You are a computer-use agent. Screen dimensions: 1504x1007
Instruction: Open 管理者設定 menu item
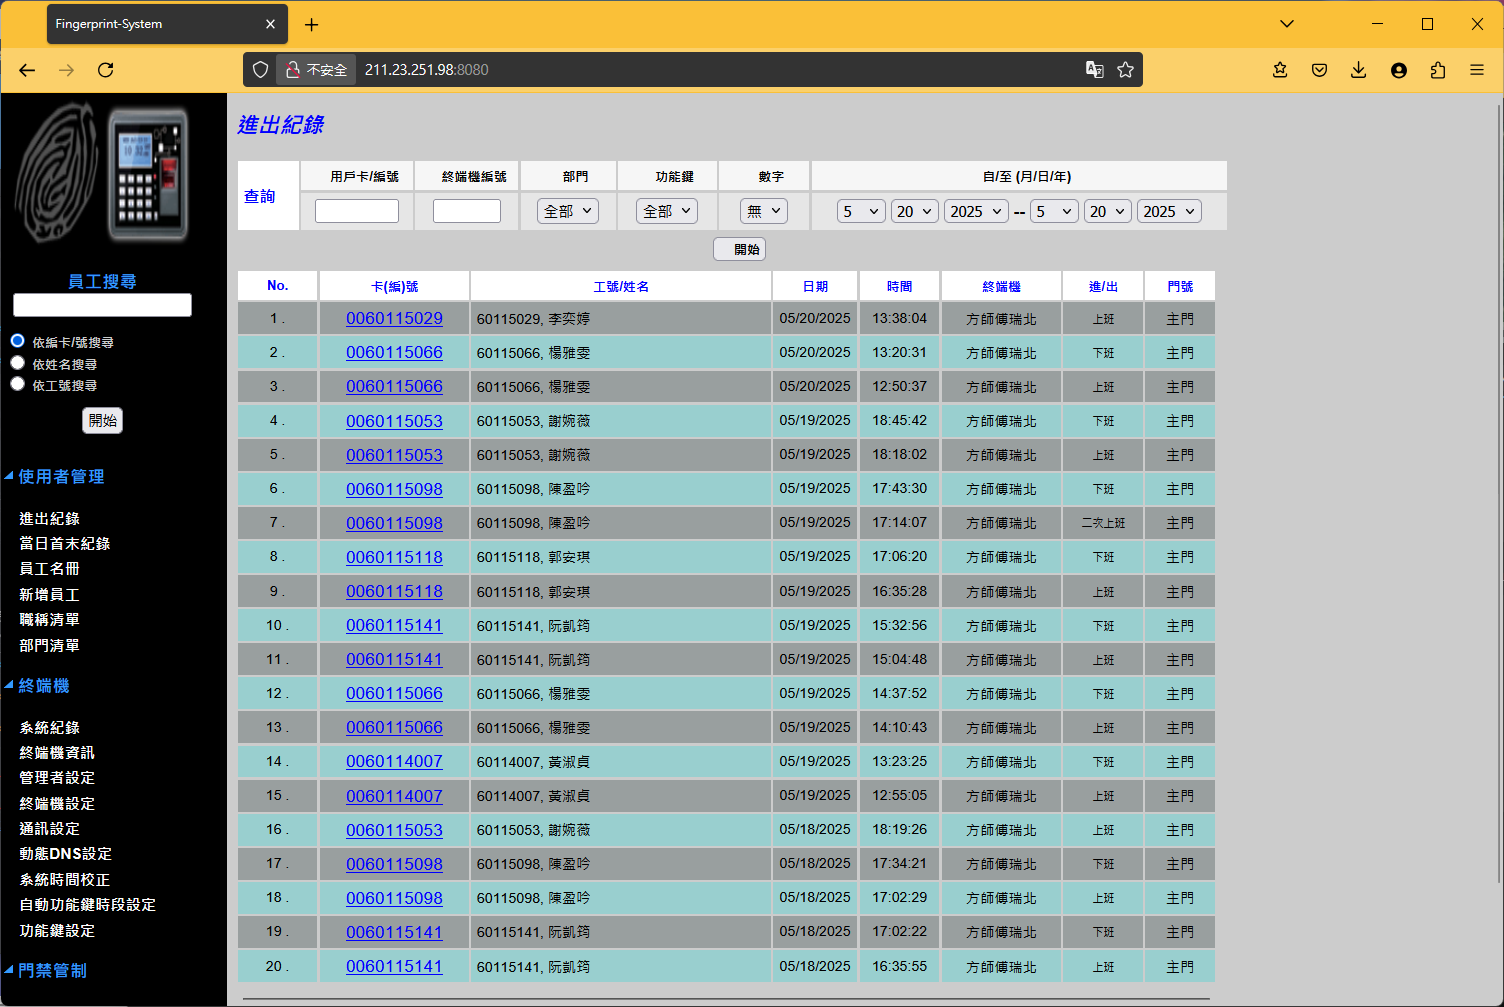pos(57,778)
